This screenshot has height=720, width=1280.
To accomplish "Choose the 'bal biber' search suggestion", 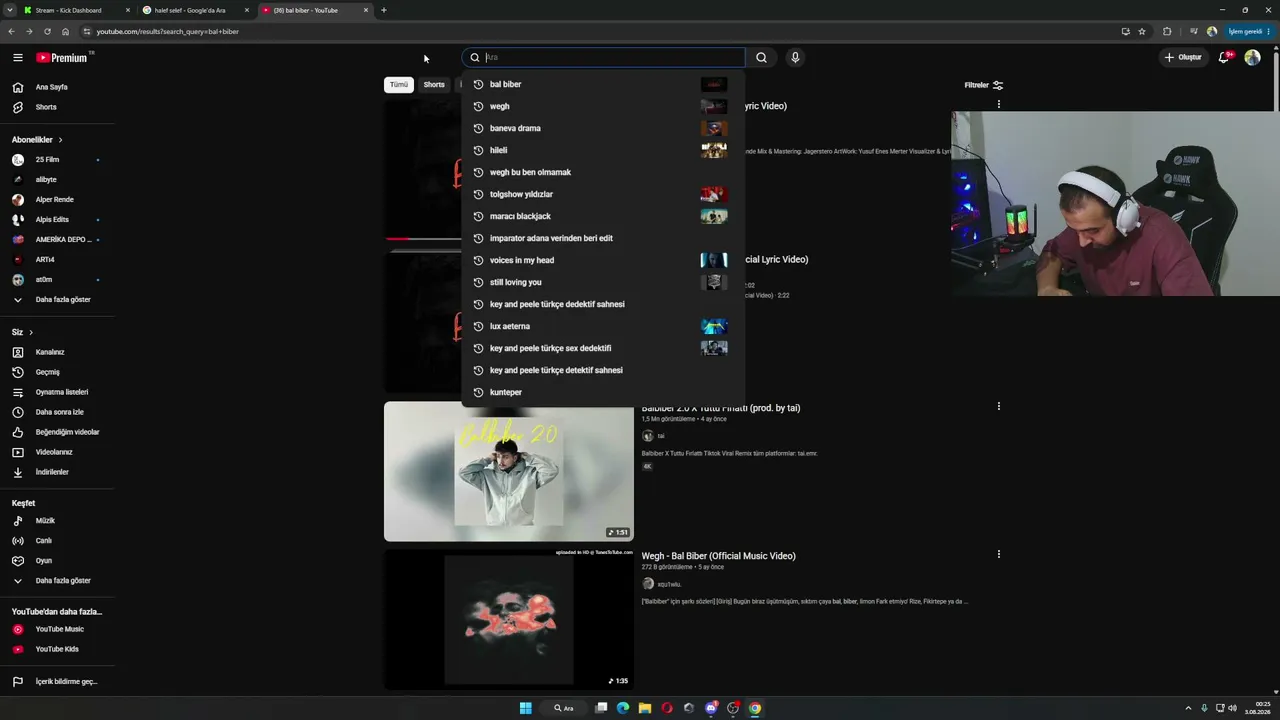I will click(603, 84).
